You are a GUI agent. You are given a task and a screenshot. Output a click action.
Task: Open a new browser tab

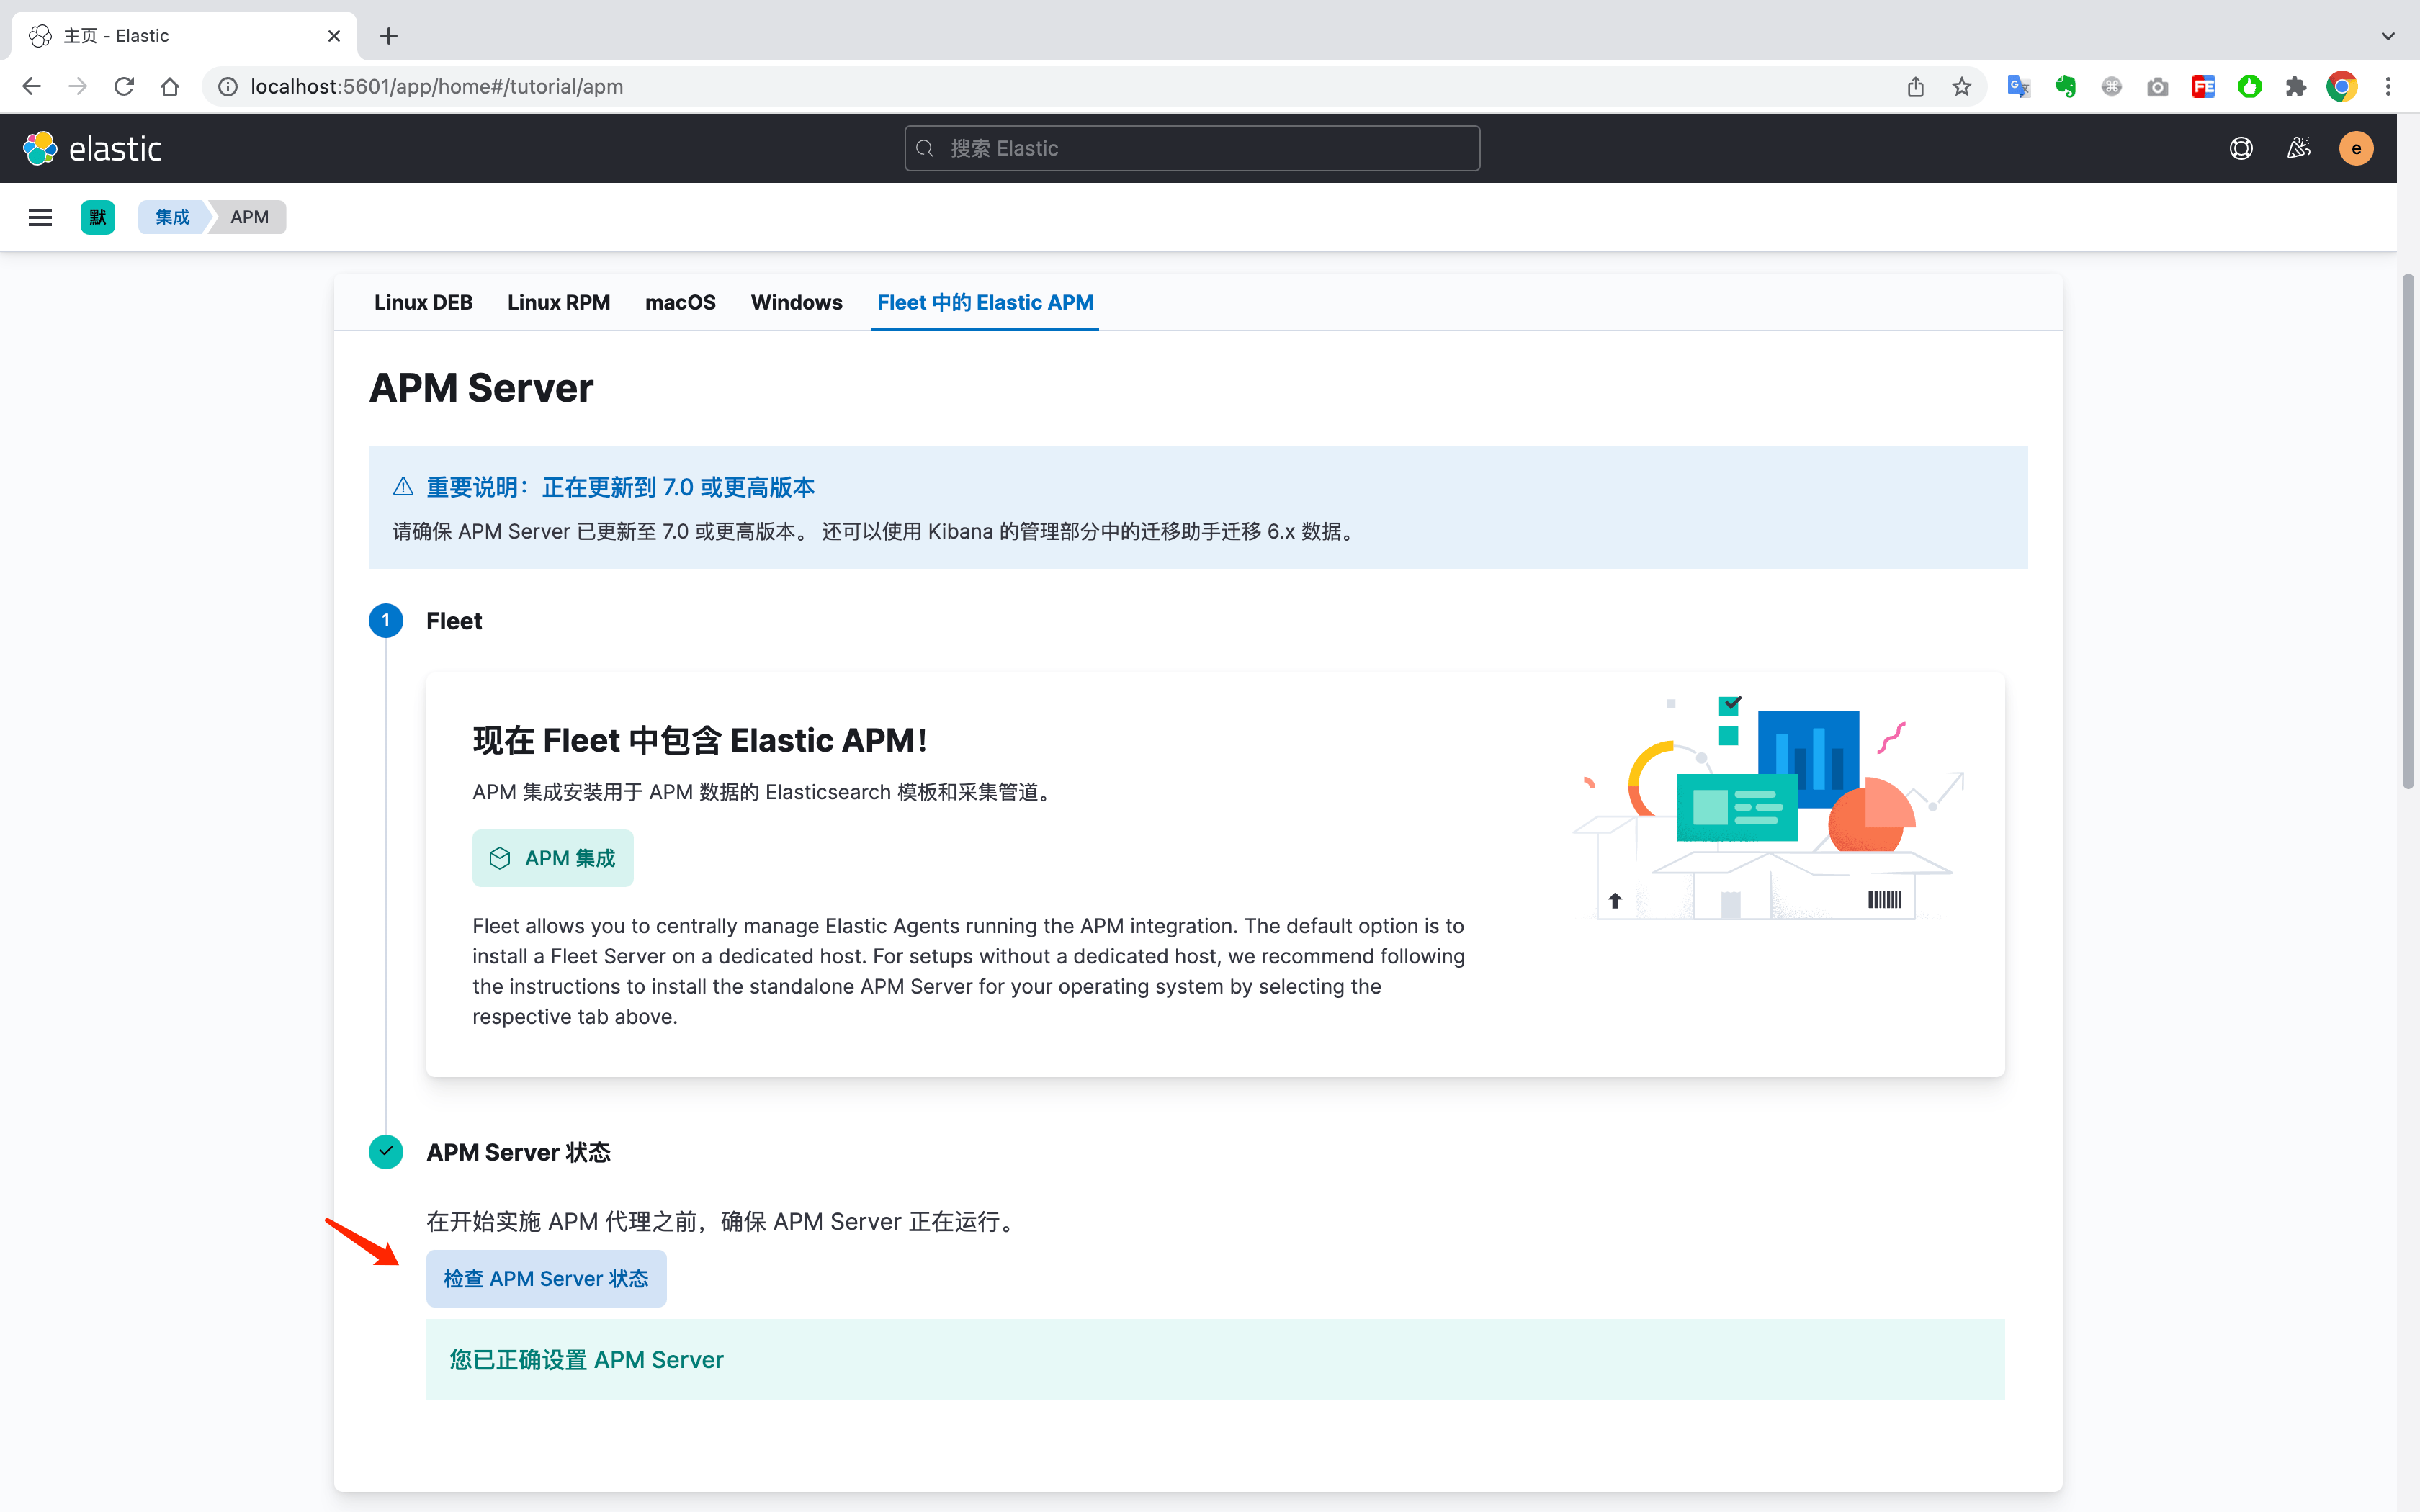click(389, 36)
